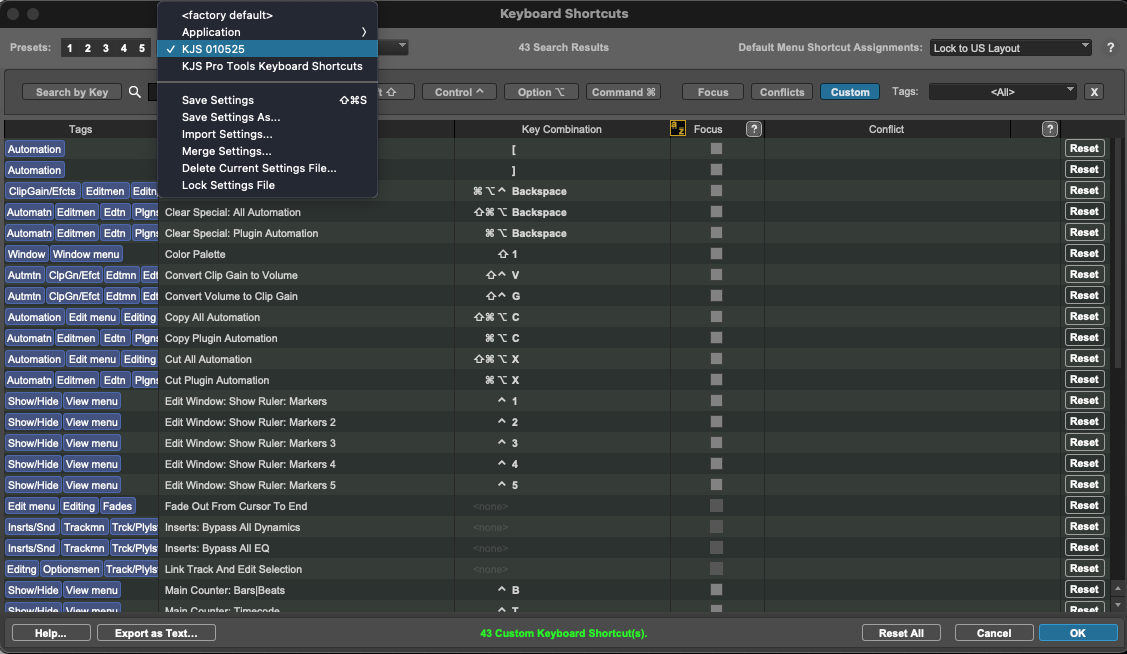Toggle the Focus filter button
The height and width of the screenshot is (654, 1127).
[712, 92]
